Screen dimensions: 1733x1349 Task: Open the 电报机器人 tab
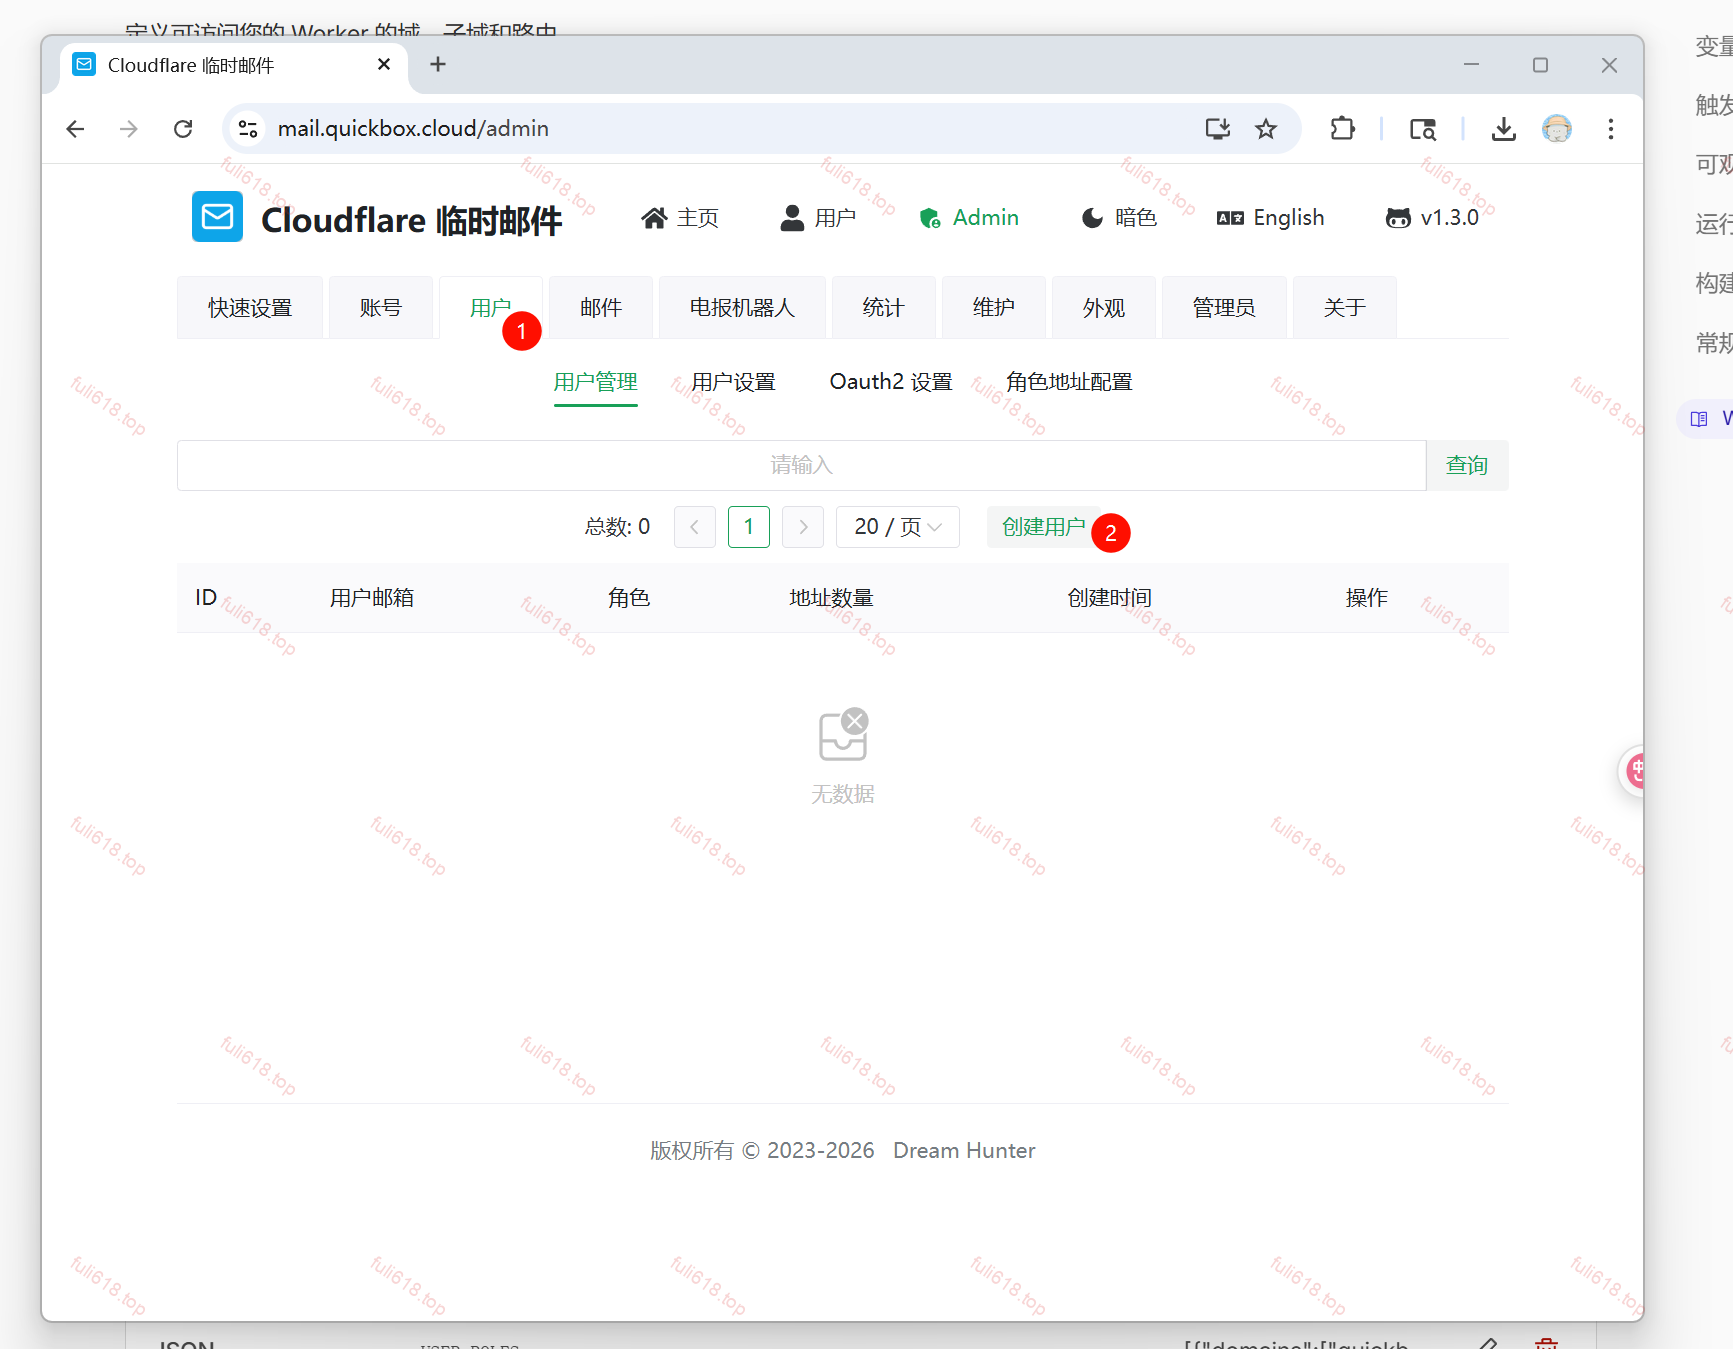point(742,308)
